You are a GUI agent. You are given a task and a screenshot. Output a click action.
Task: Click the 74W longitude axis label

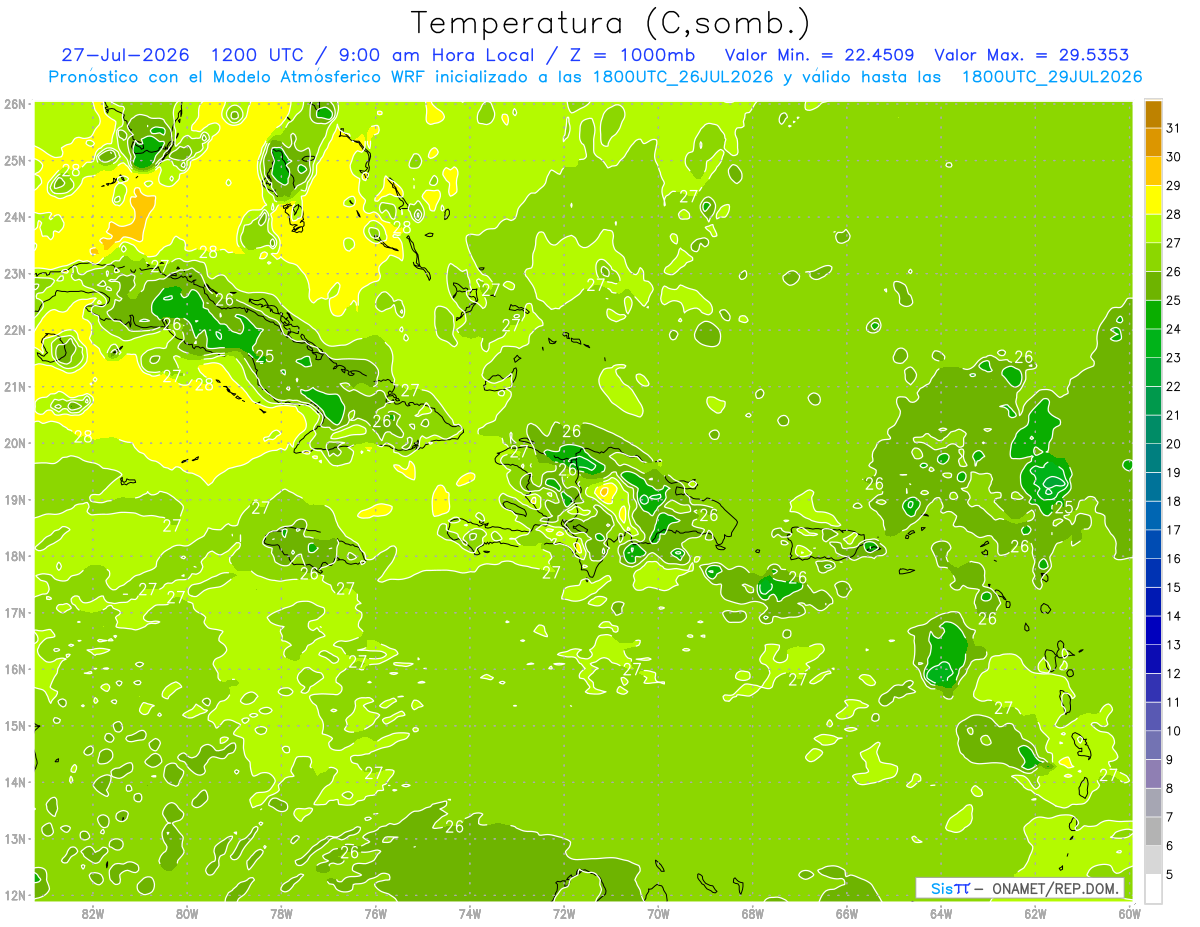[x=470, y=913]
